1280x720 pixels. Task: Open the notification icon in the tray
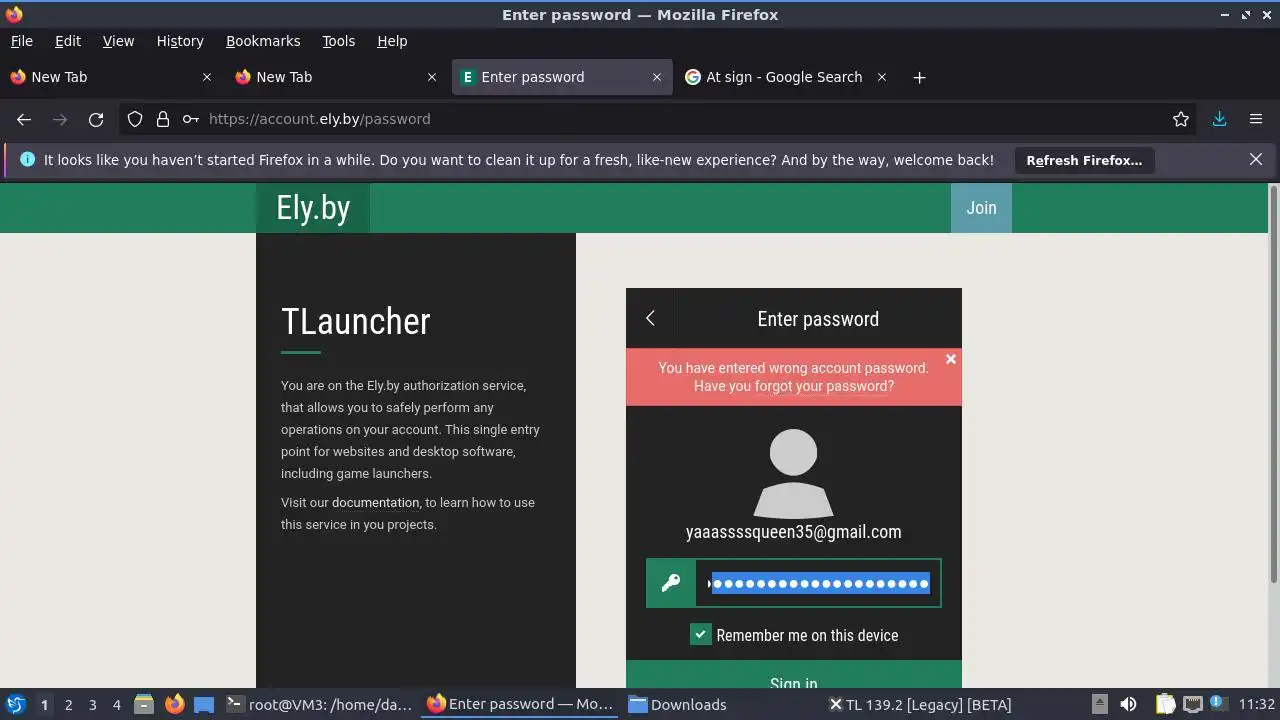click(x=1218, y=704)
